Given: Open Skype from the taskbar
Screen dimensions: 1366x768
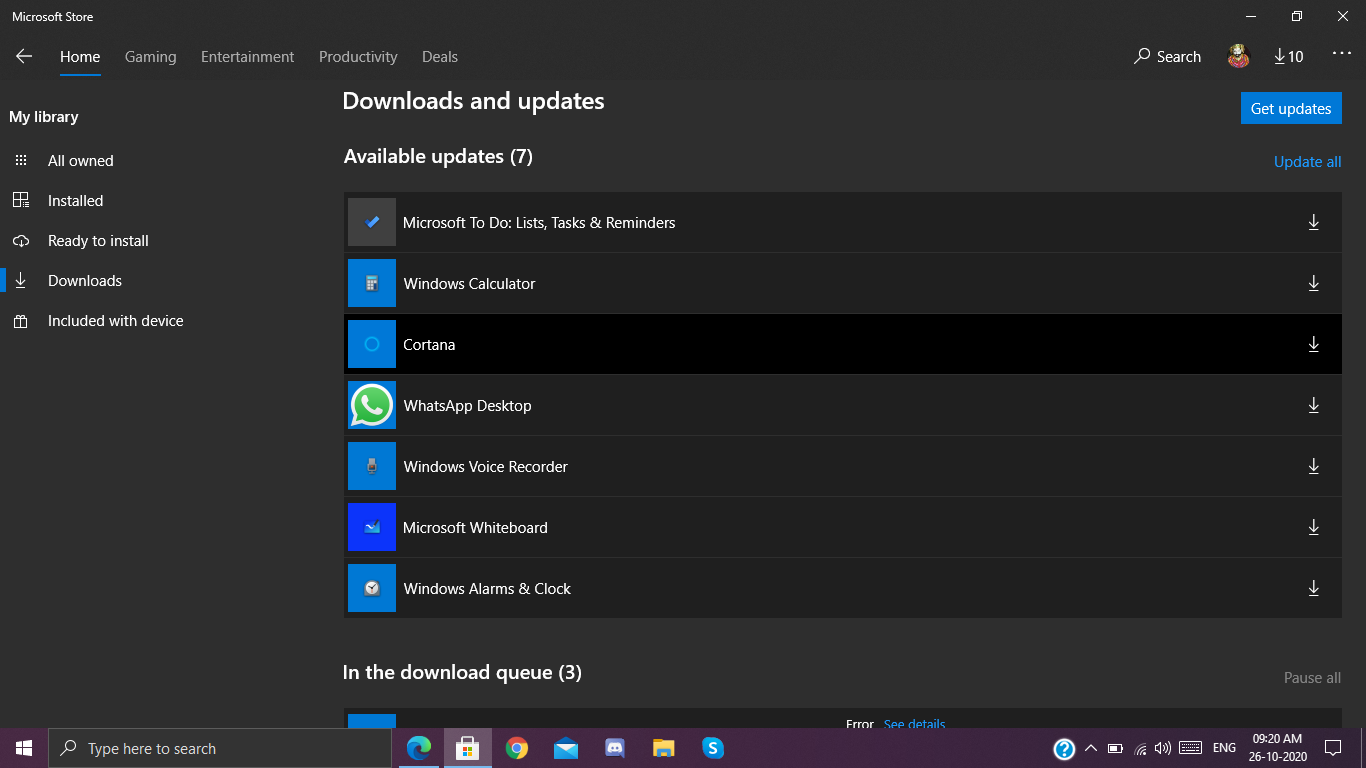Looking at the screenshot, I should [713, 748].
